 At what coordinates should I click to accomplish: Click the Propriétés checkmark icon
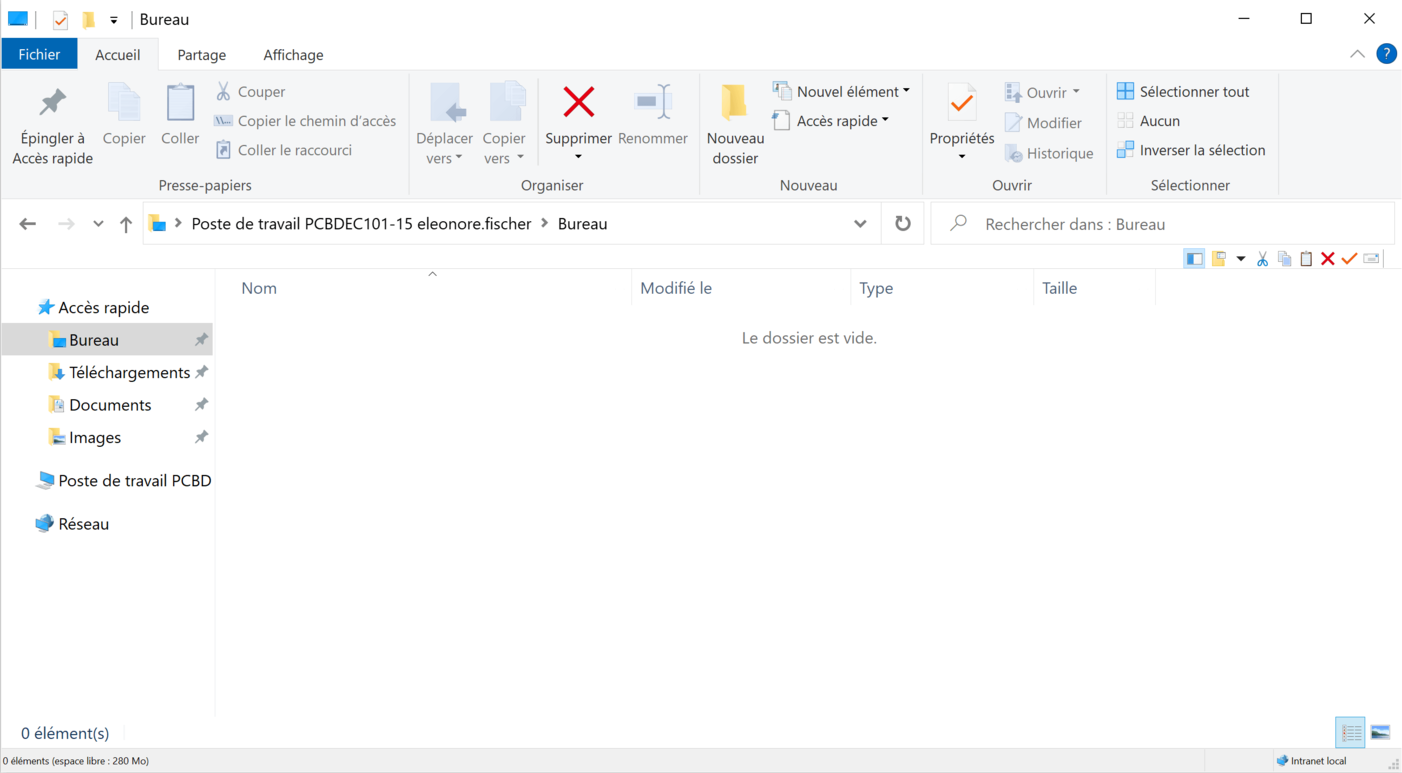[x=961, y=103]
